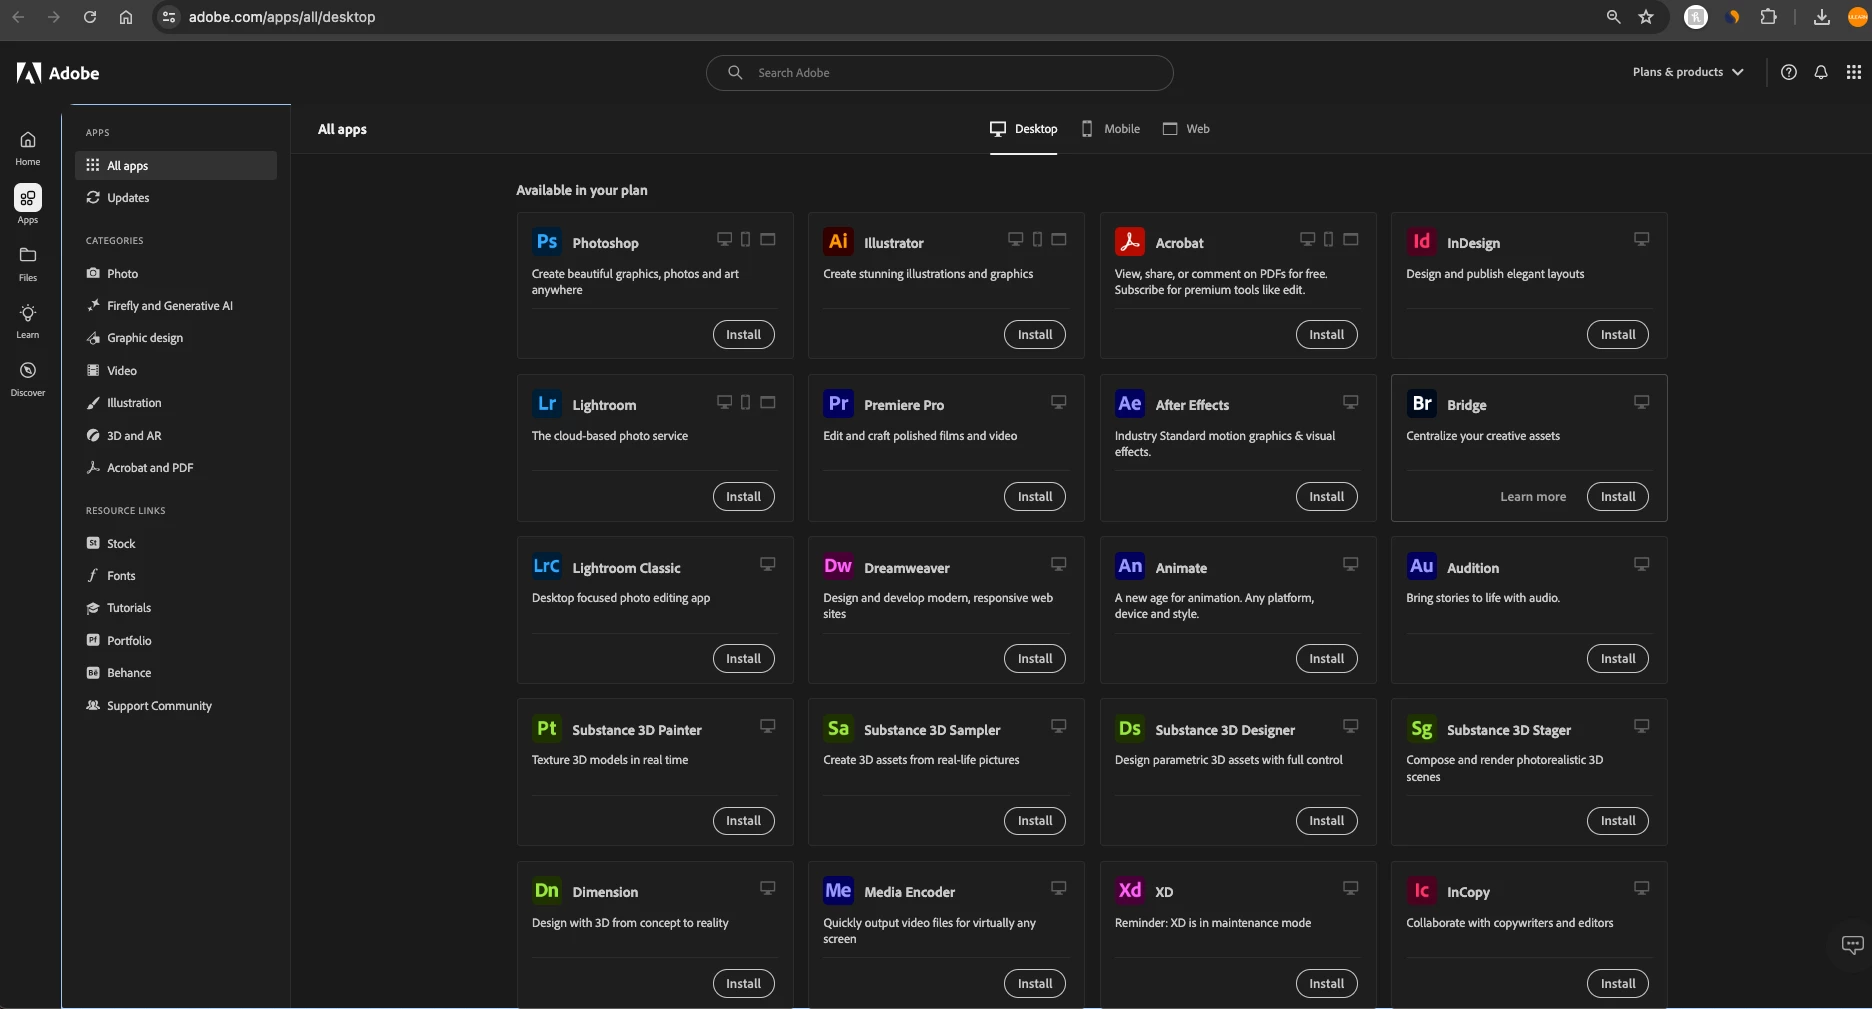Screen dimensions: 1872x1009
Task: Open the browser downloads icon
Action: 1822,17
